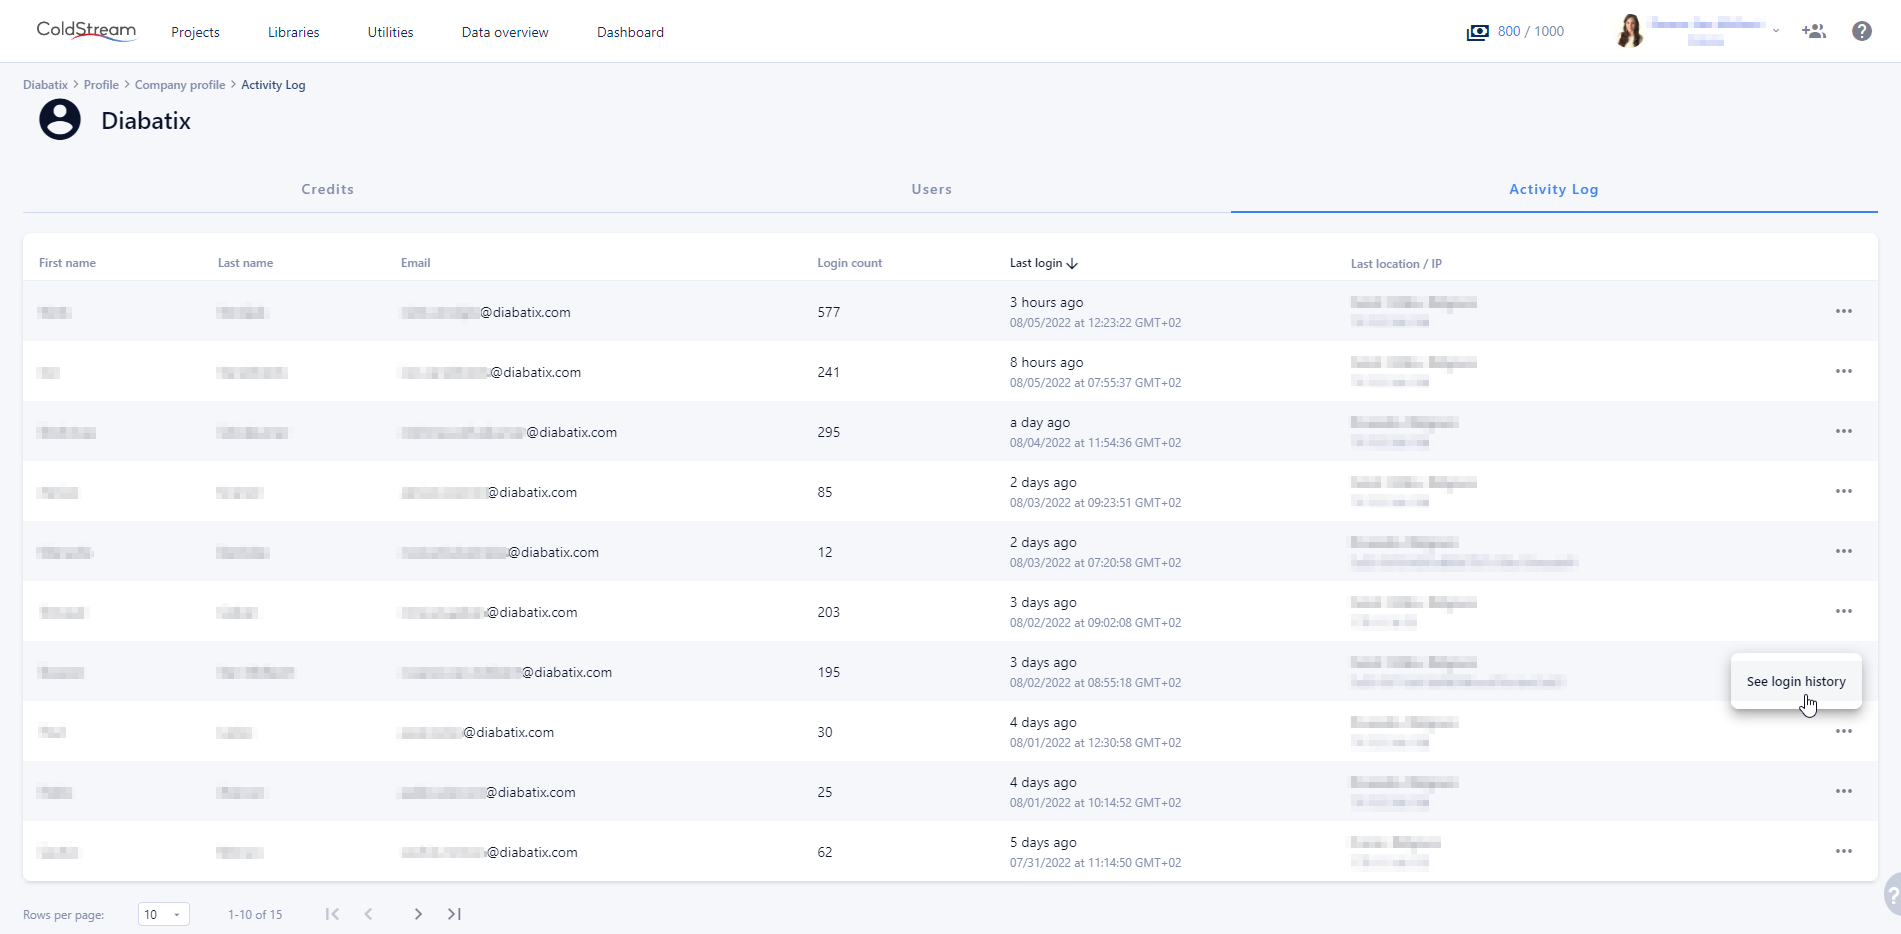1901x934 pixels.
Task: Click the Profile breadcrumb link
Action: [101, 85]
